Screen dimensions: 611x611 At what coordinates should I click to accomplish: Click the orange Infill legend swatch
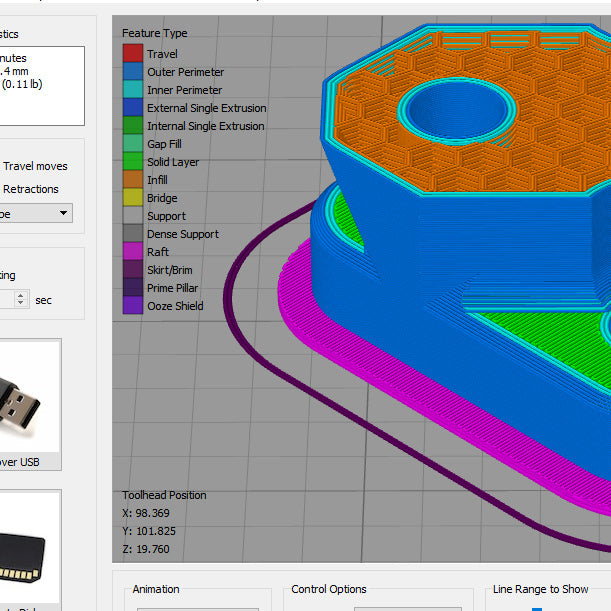pos(132,180)
